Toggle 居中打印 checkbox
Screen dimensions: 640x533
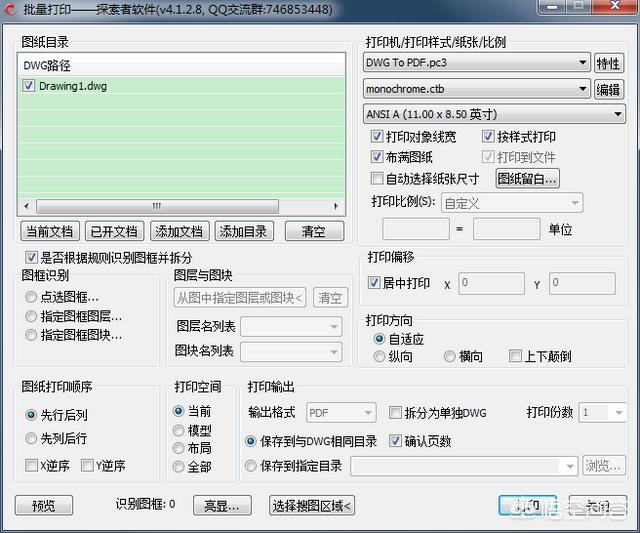pyautogui.click(x=374, y=282)
